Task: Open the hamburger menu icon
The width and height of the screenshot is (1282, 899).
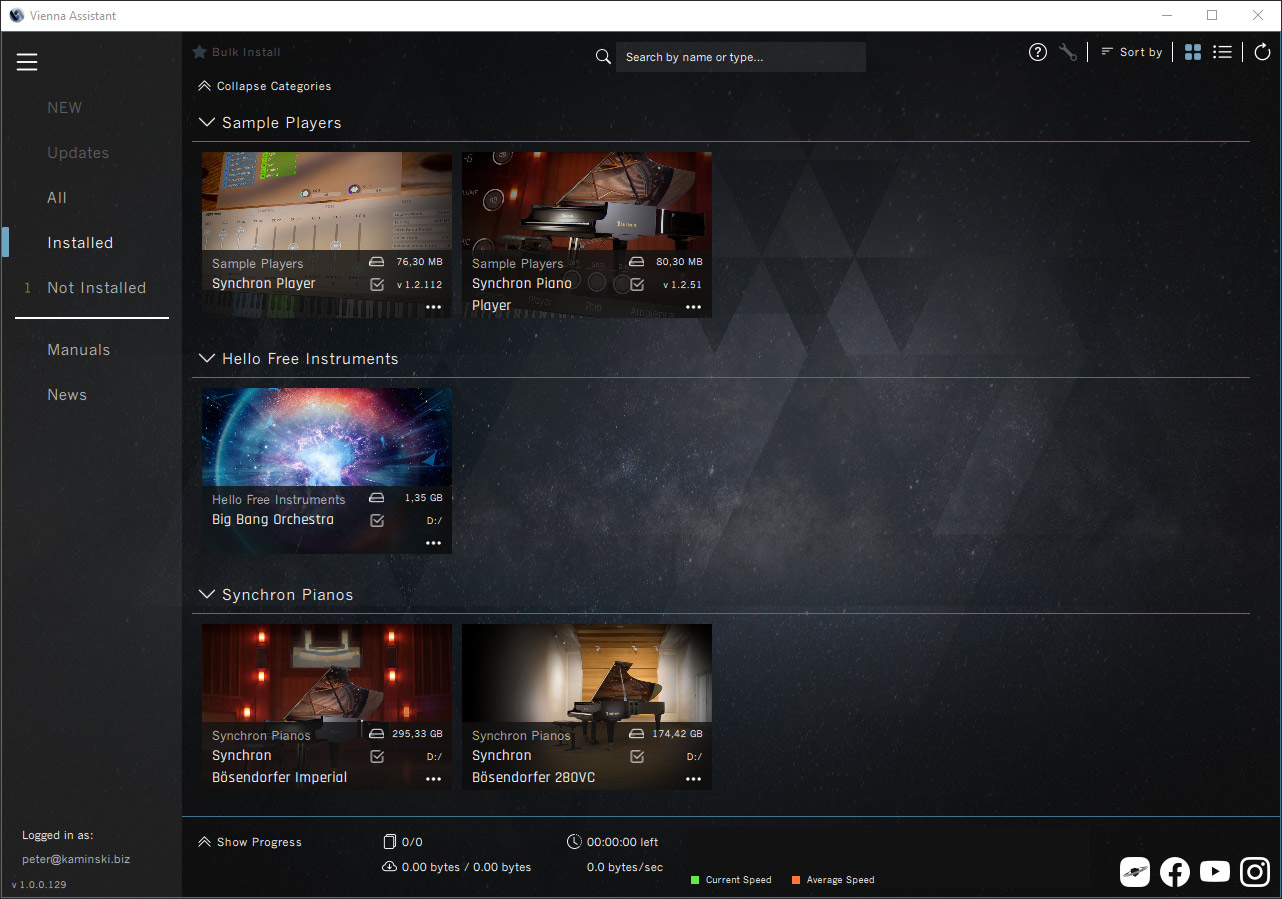Action: pyautogui.click(x=27, y=62)
